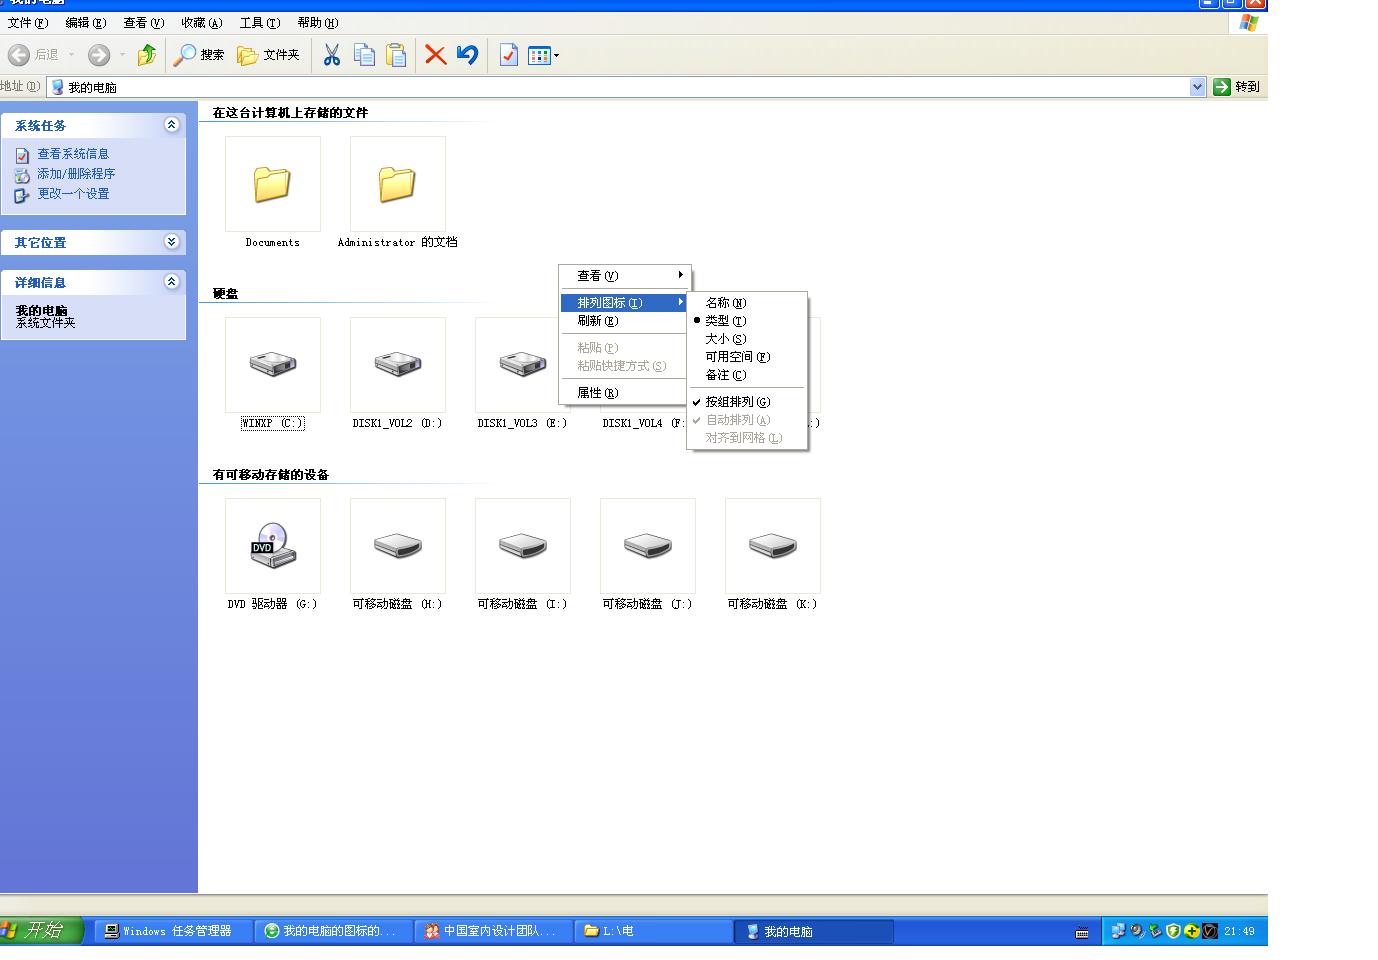Screen dimensions: 1378x960
Task: Click the 更改一个设置 link
Action: pyautogui.click(x=73, y=194)
